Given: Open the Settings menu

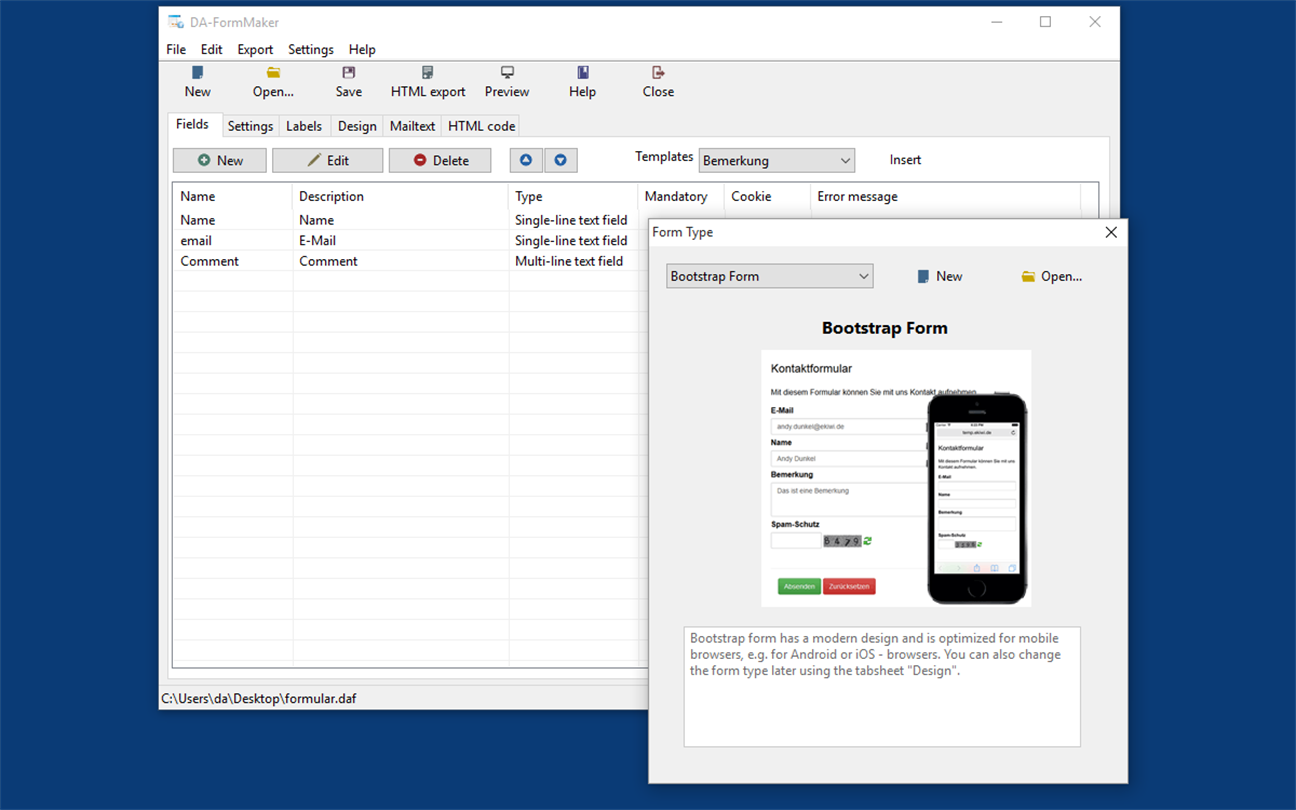Looking at the screenshot, I should click(x=311, y=49).
